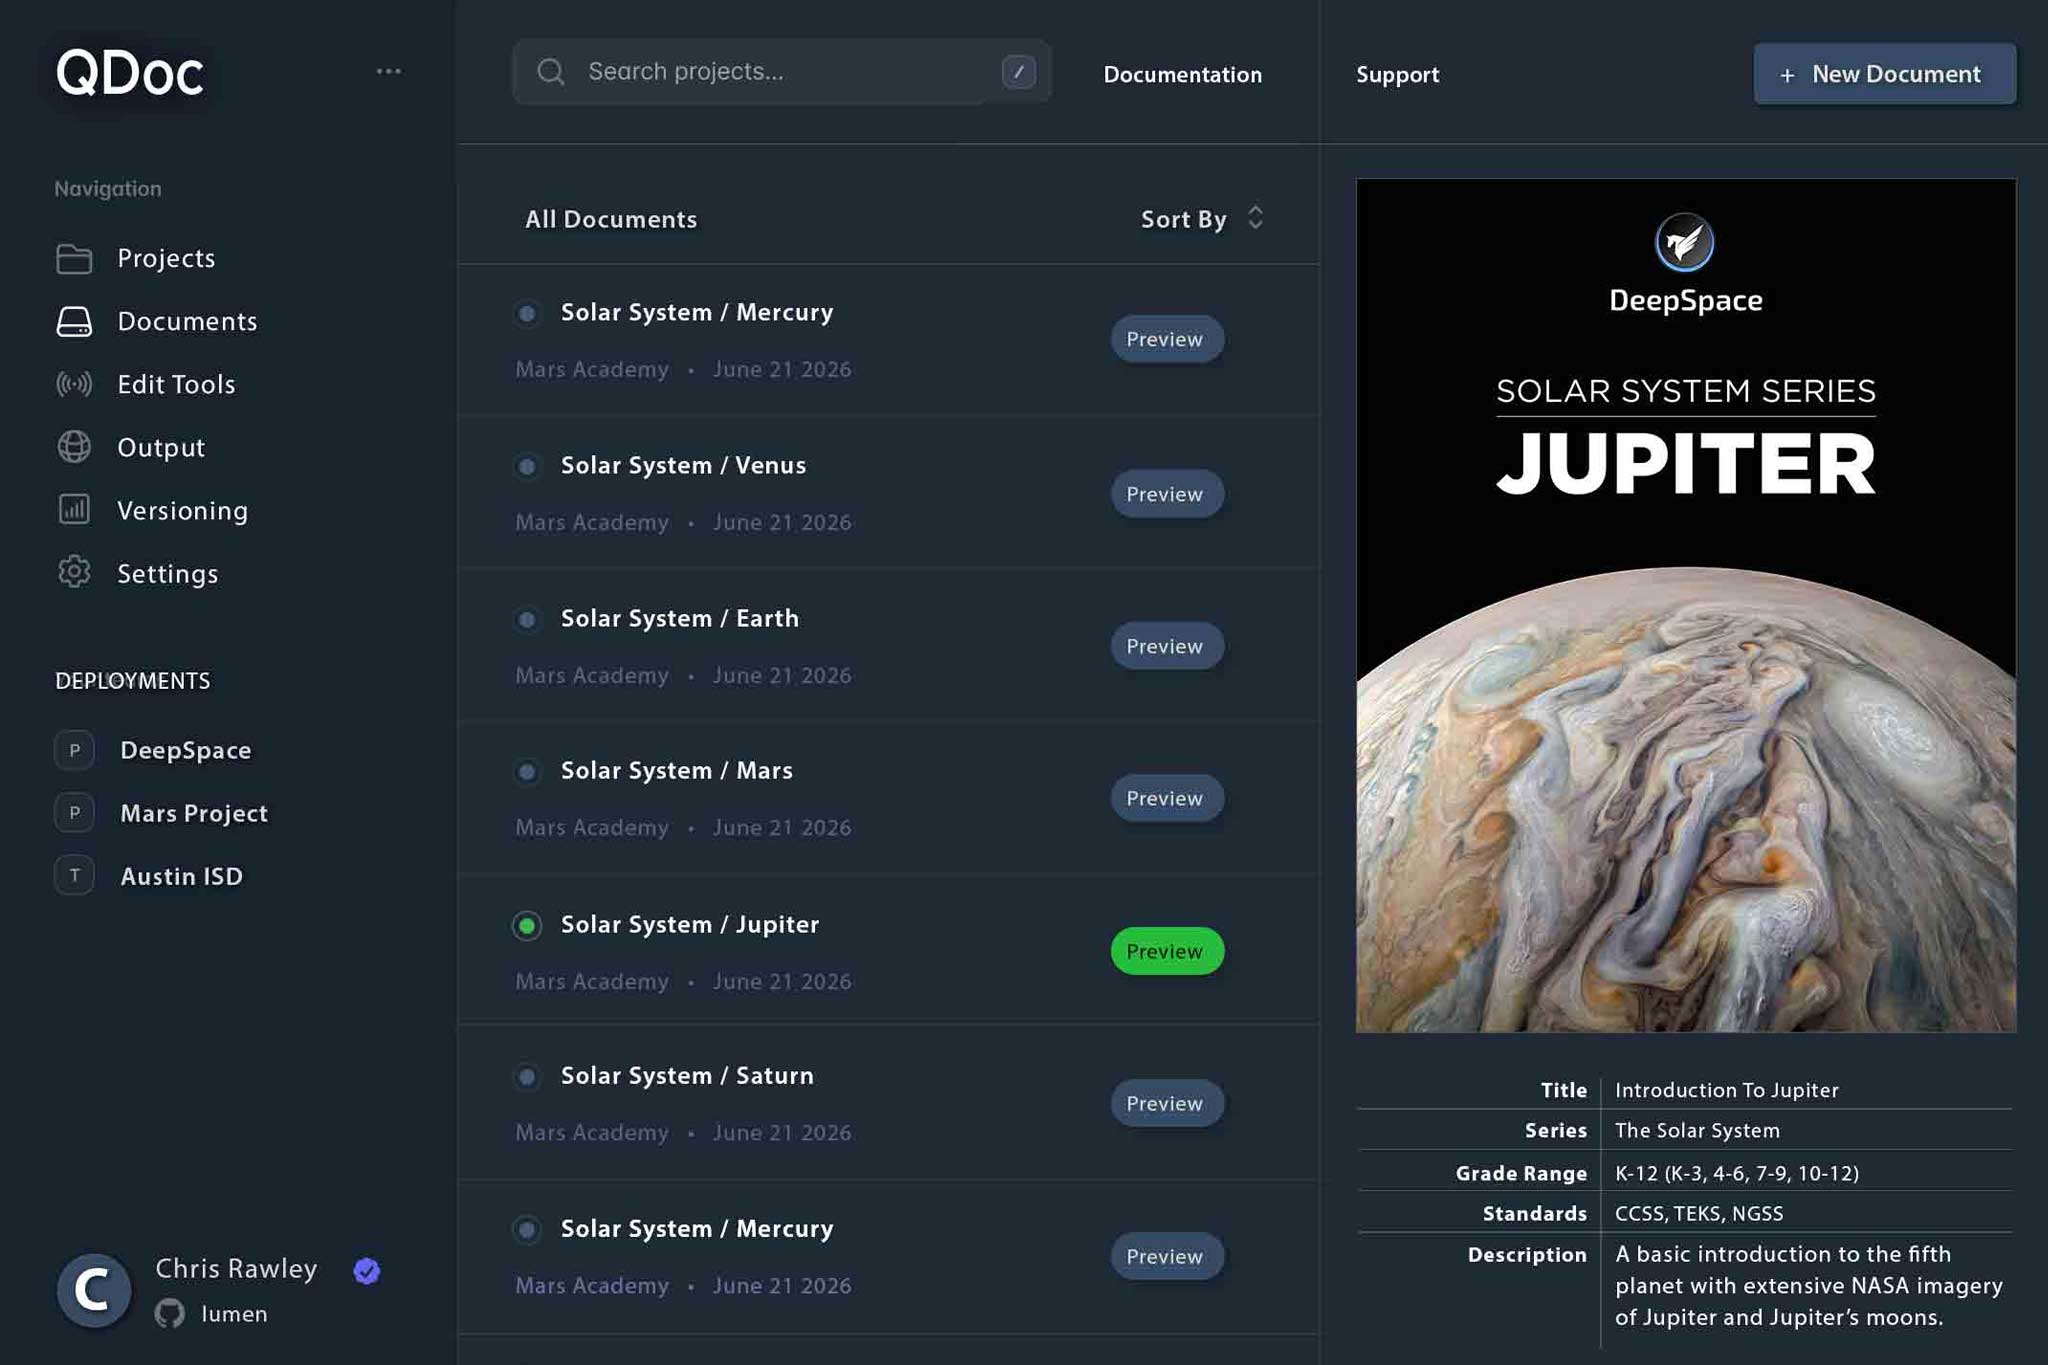
Task: Preview the Solar System / Earth document
Action: coord(1166,646)
